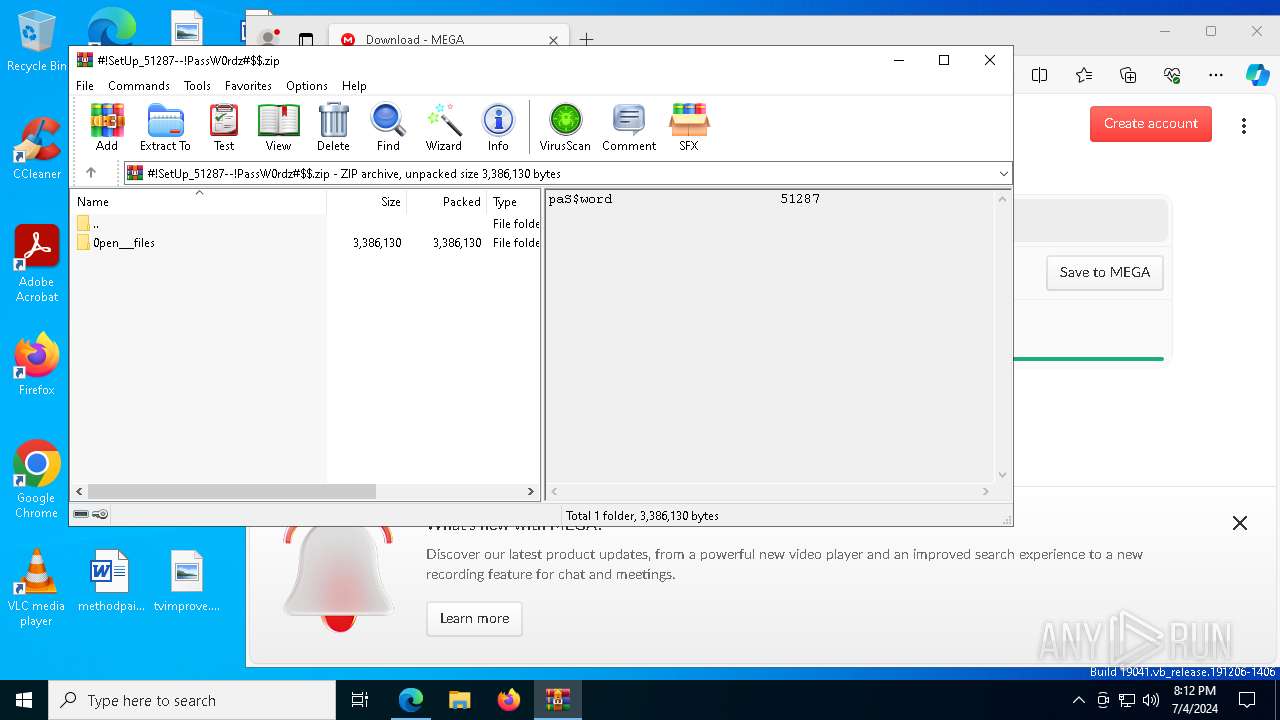
Task: Open Edge Settings and more menu
Action: click(x=1216, y=75)
